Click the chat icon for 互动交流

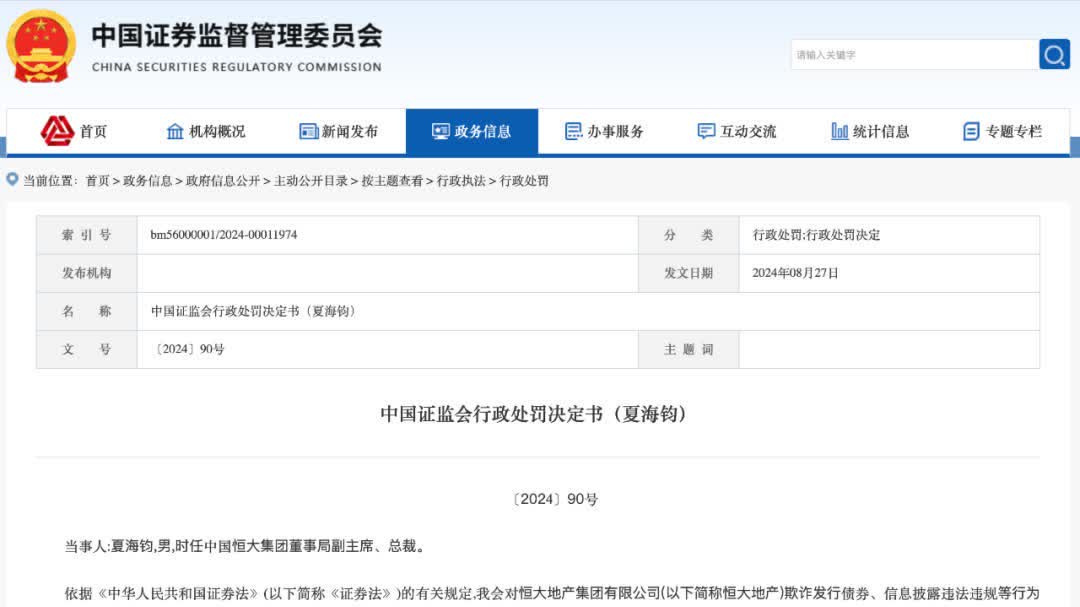point(706,132)
